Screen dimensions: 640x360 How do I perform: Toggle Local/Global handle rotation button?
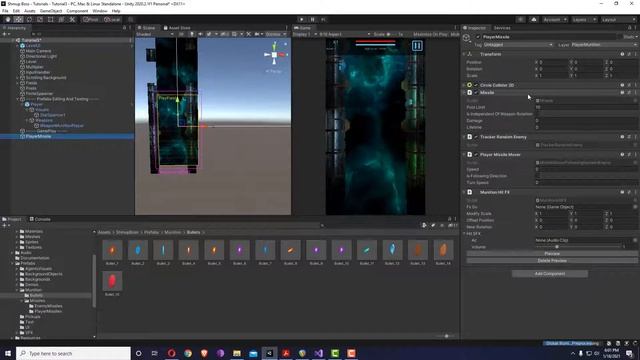point(112,19)
